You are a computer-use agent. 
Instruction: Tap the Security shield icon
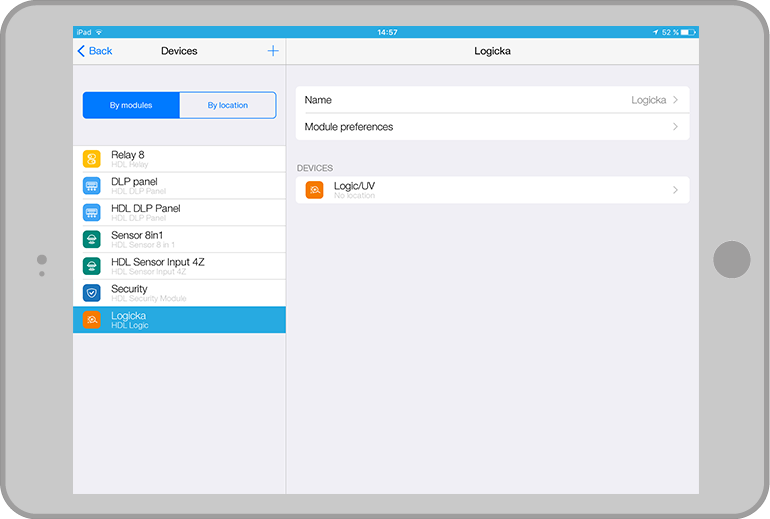[92, 293]
